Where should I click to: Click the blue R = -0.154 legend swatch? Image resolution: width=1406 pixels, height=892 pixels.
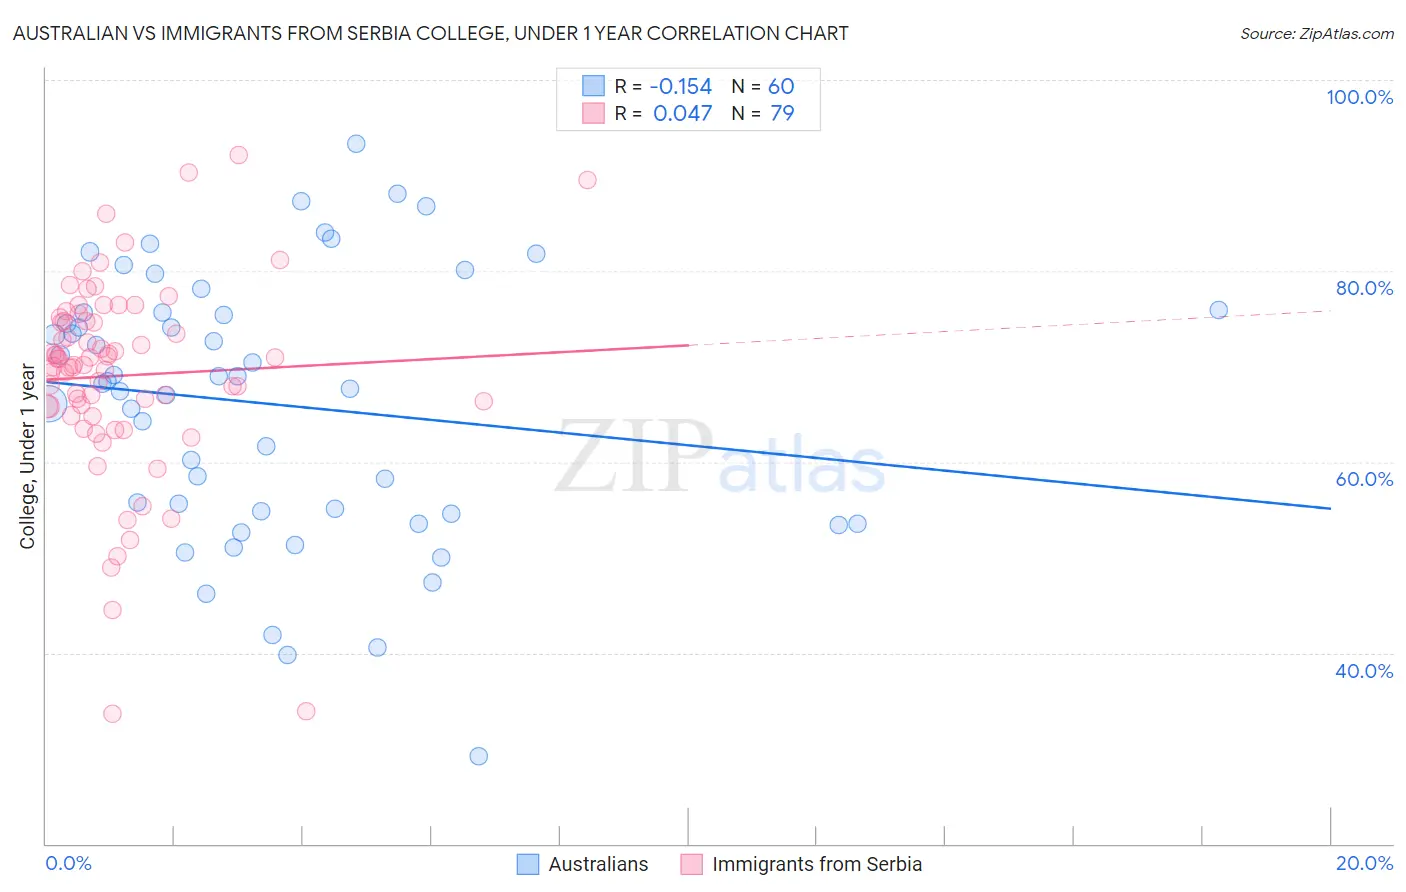(x=593, y=86)
